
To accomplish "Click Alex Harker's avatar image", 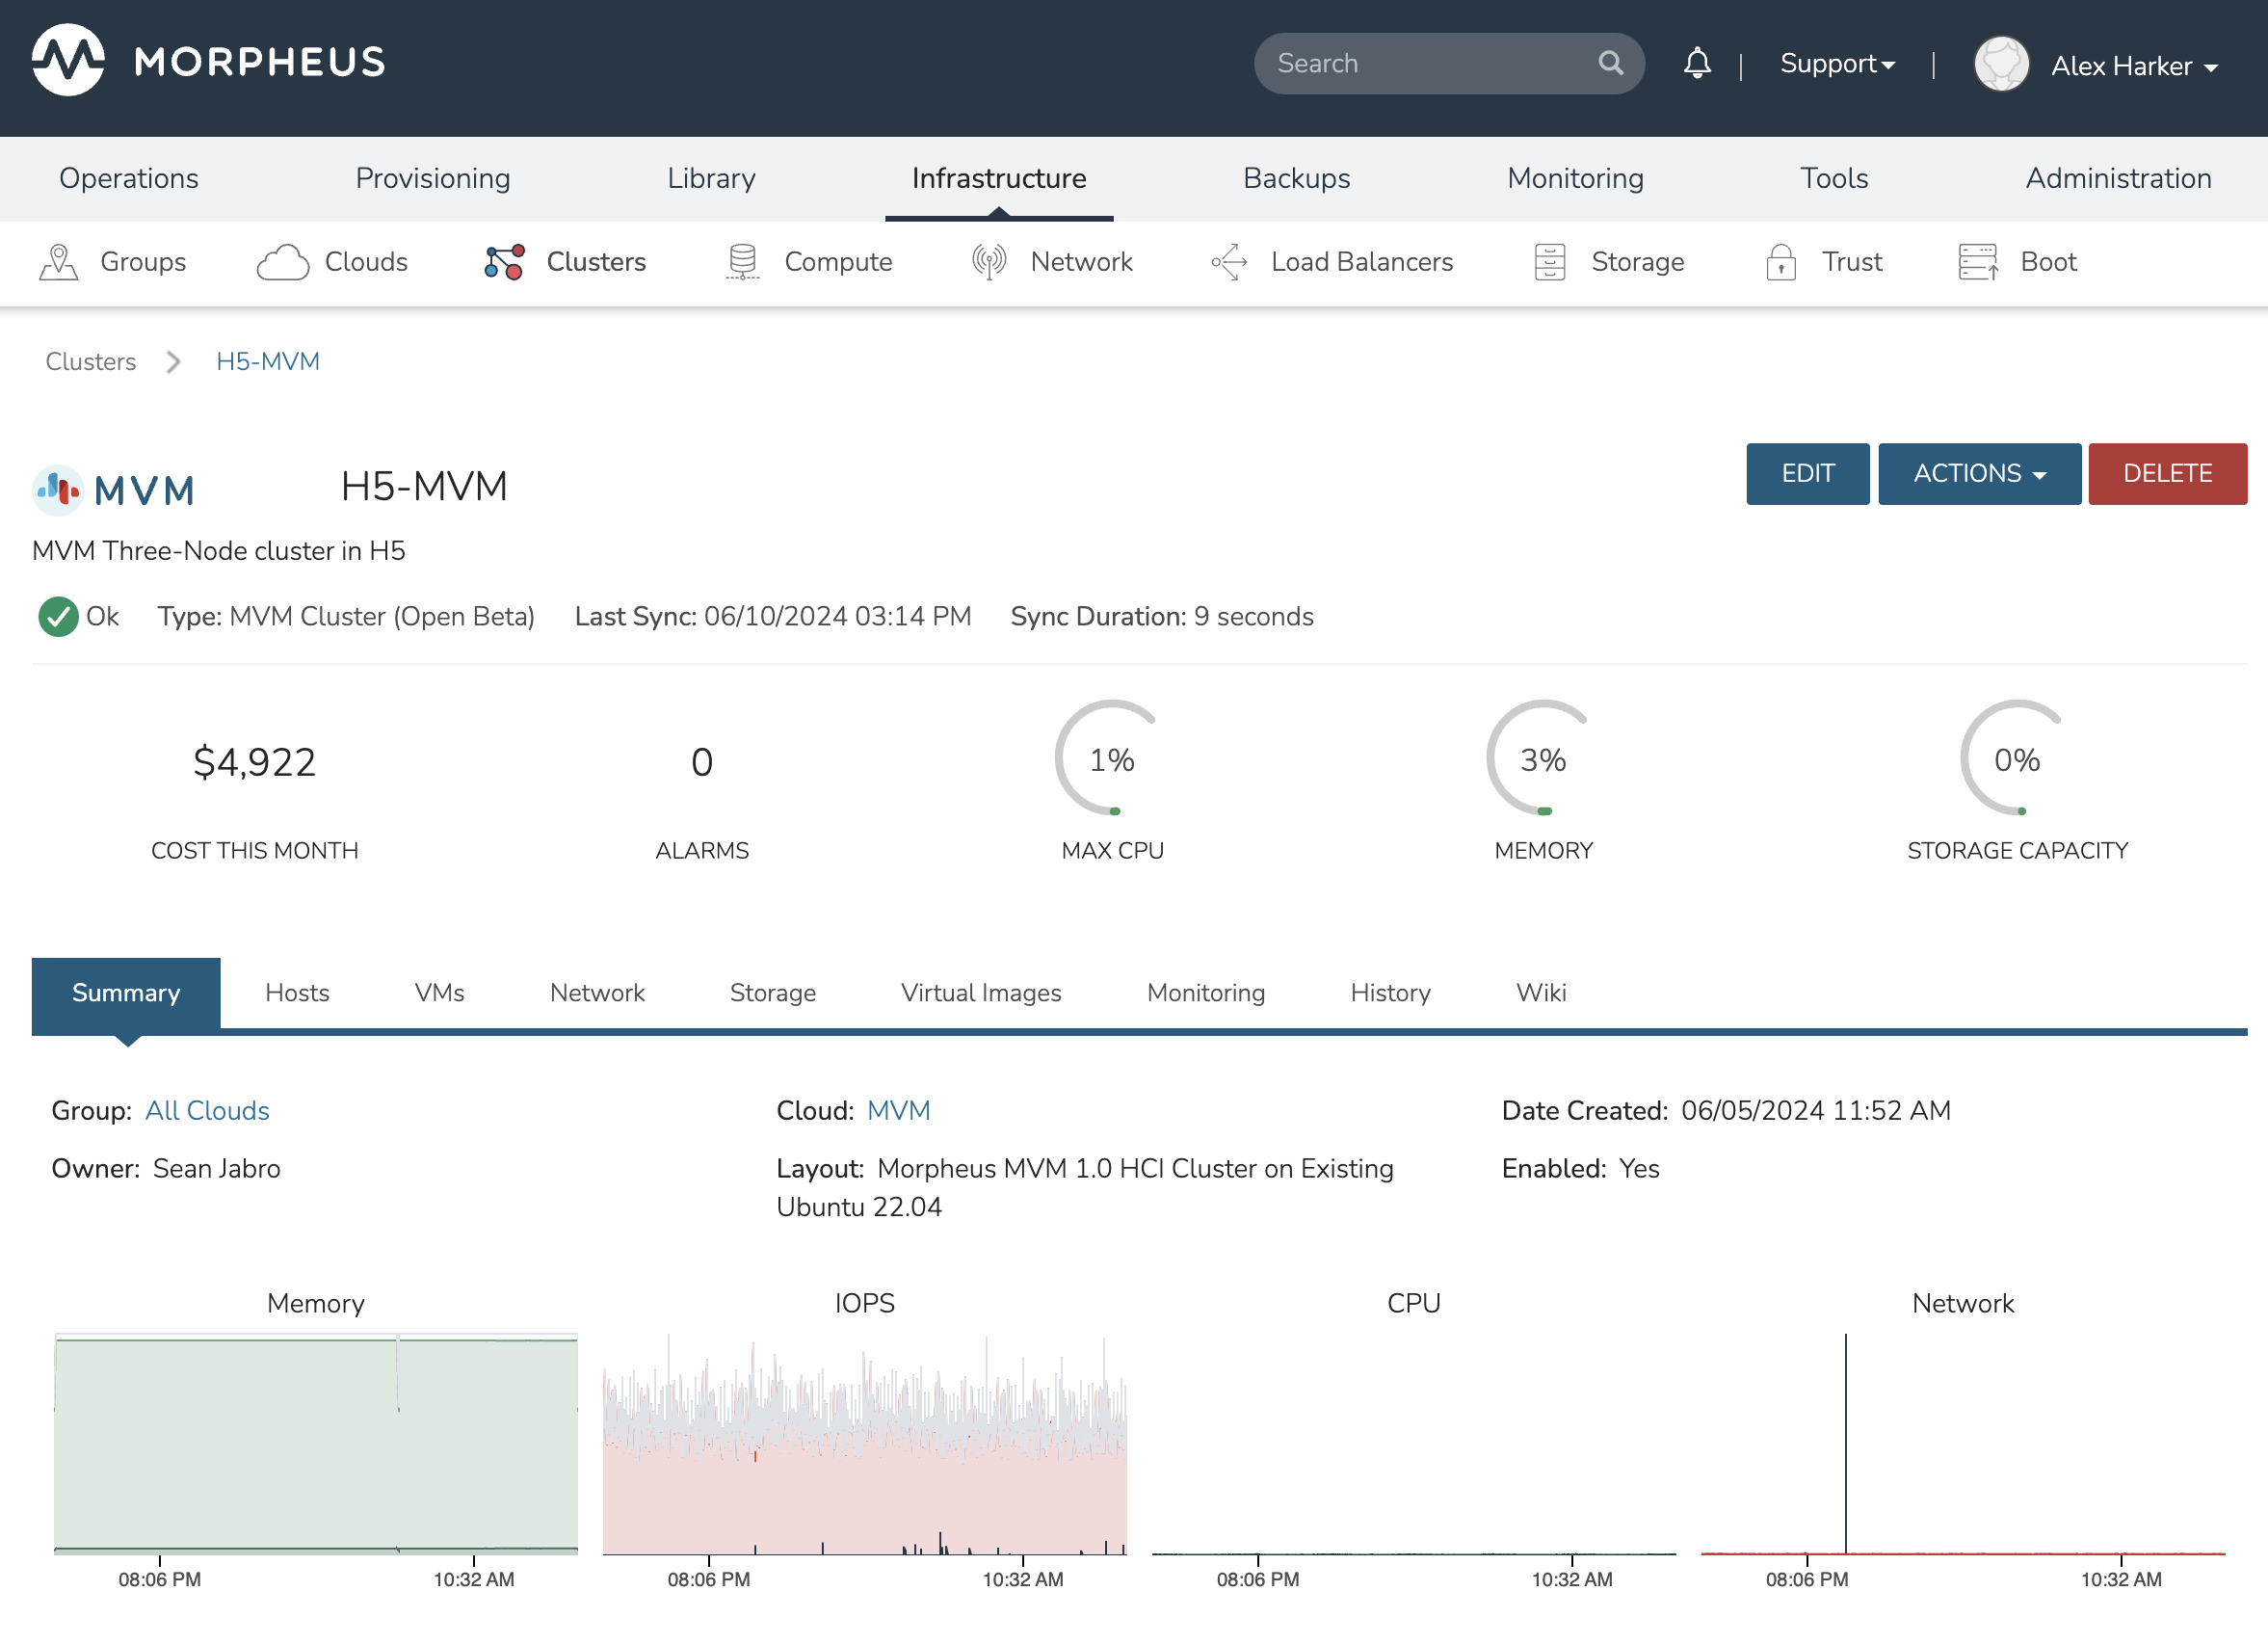I will point(2001,64).
